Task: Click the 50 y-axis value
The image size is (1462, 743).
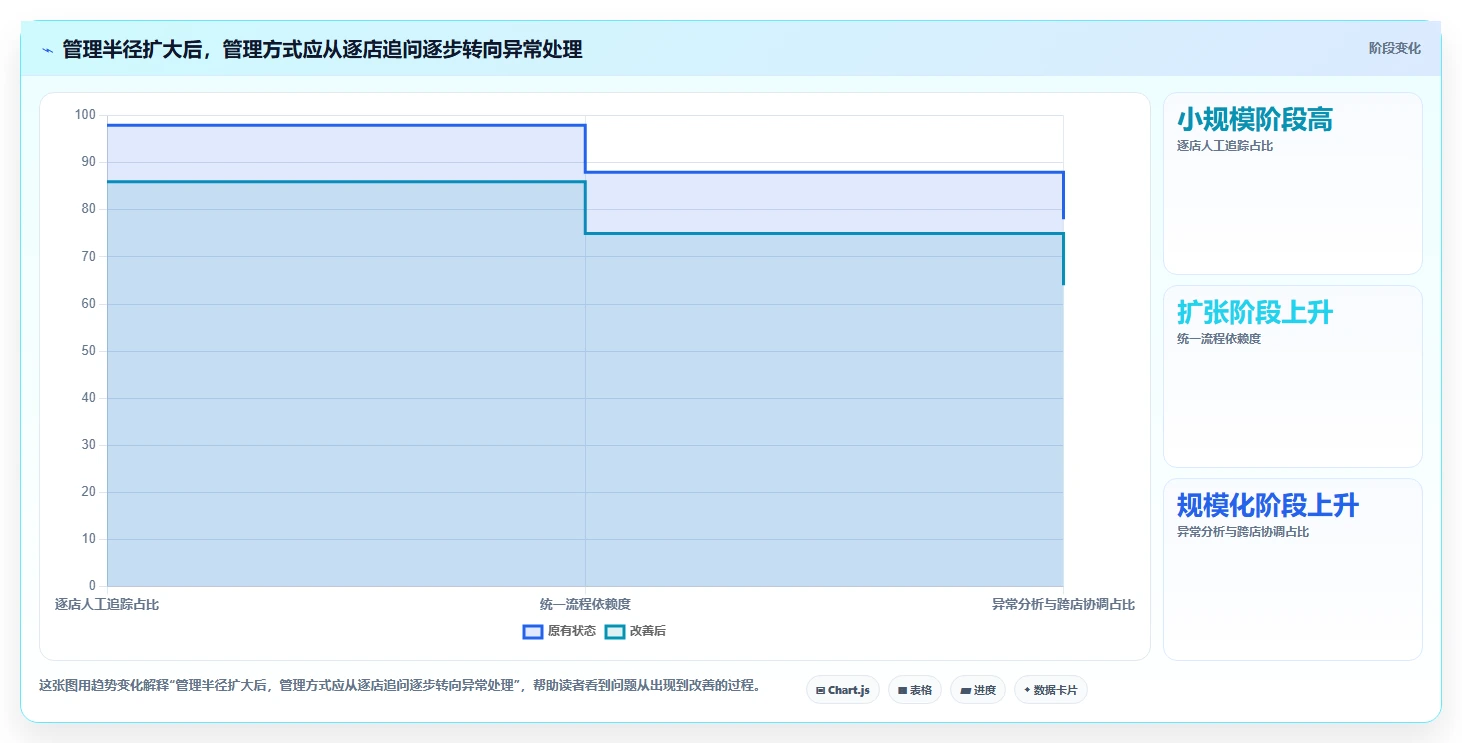Action: tap(88, 351)
